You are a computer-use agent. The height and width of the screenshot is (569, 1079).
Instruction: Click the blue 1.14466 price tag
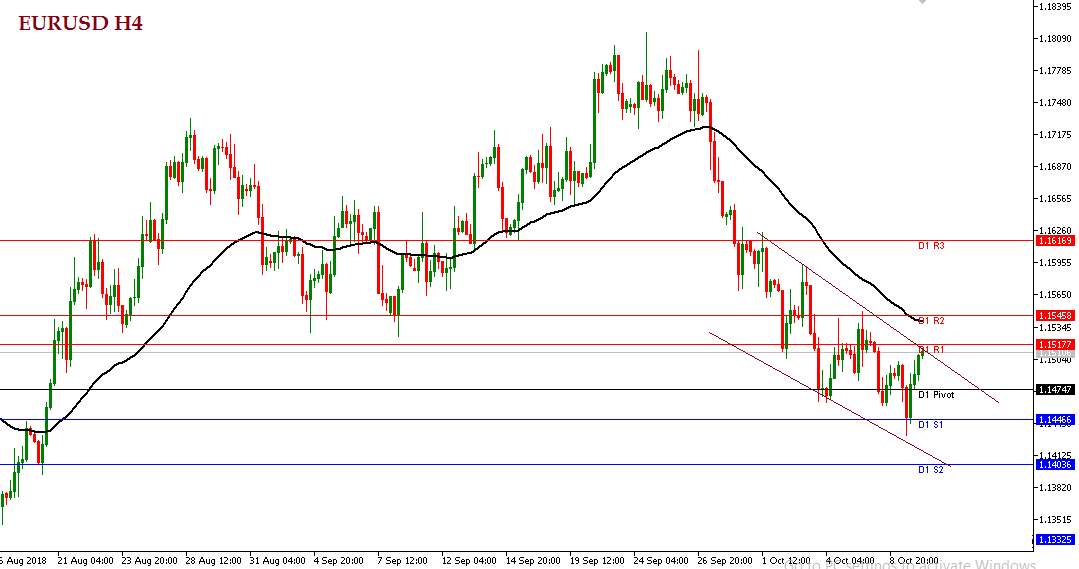(1056, 420)
